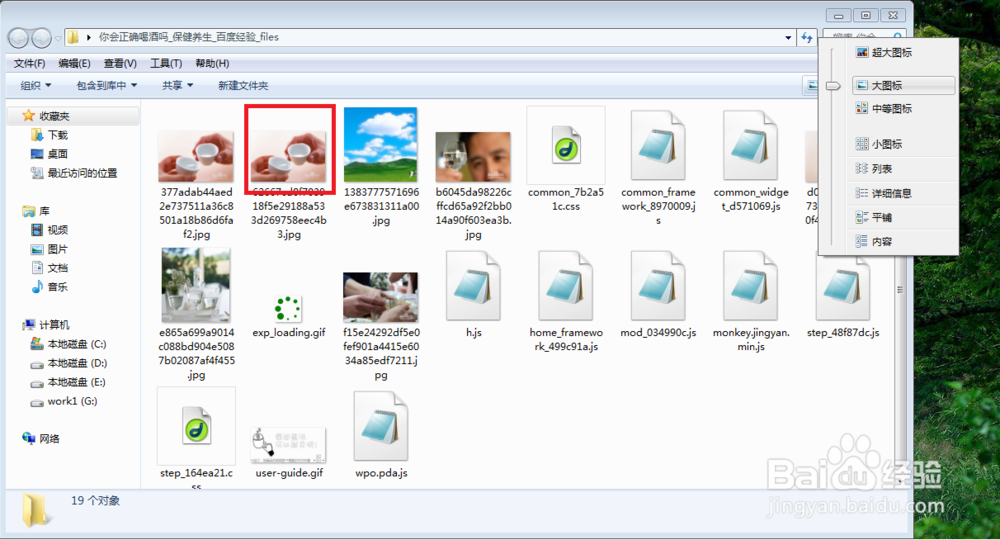Expand the 包含到库中 dropdown
This screenshot has height=540, width=1000.
coord(107,85)
